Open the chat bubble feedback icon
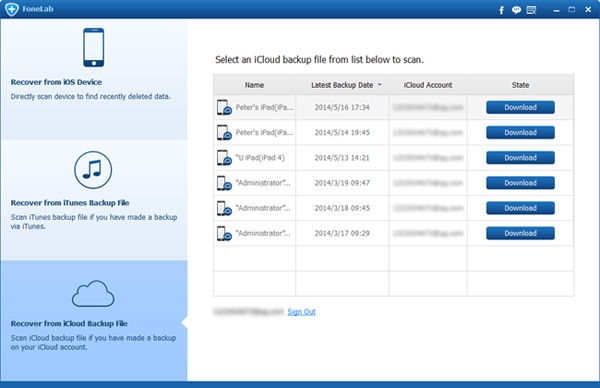600x388 pixels. (516, 10)
